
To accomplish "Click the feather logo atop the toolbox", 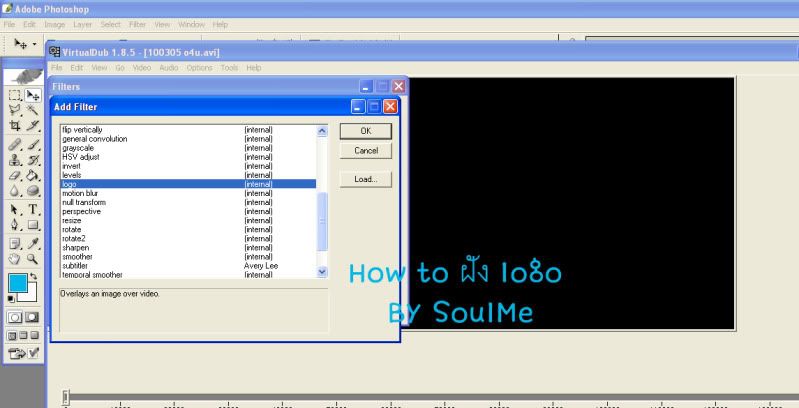I will coord(24,76).
